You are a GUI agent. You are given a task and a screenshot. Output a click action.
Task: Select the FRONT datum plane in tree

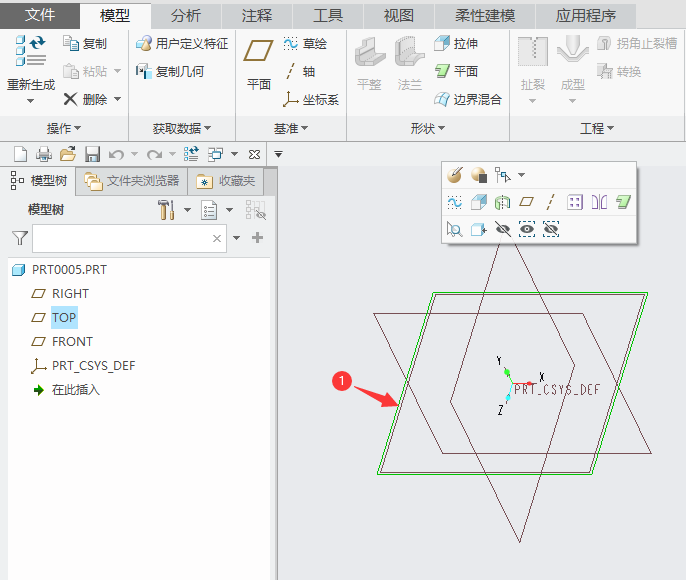[62, 342]
